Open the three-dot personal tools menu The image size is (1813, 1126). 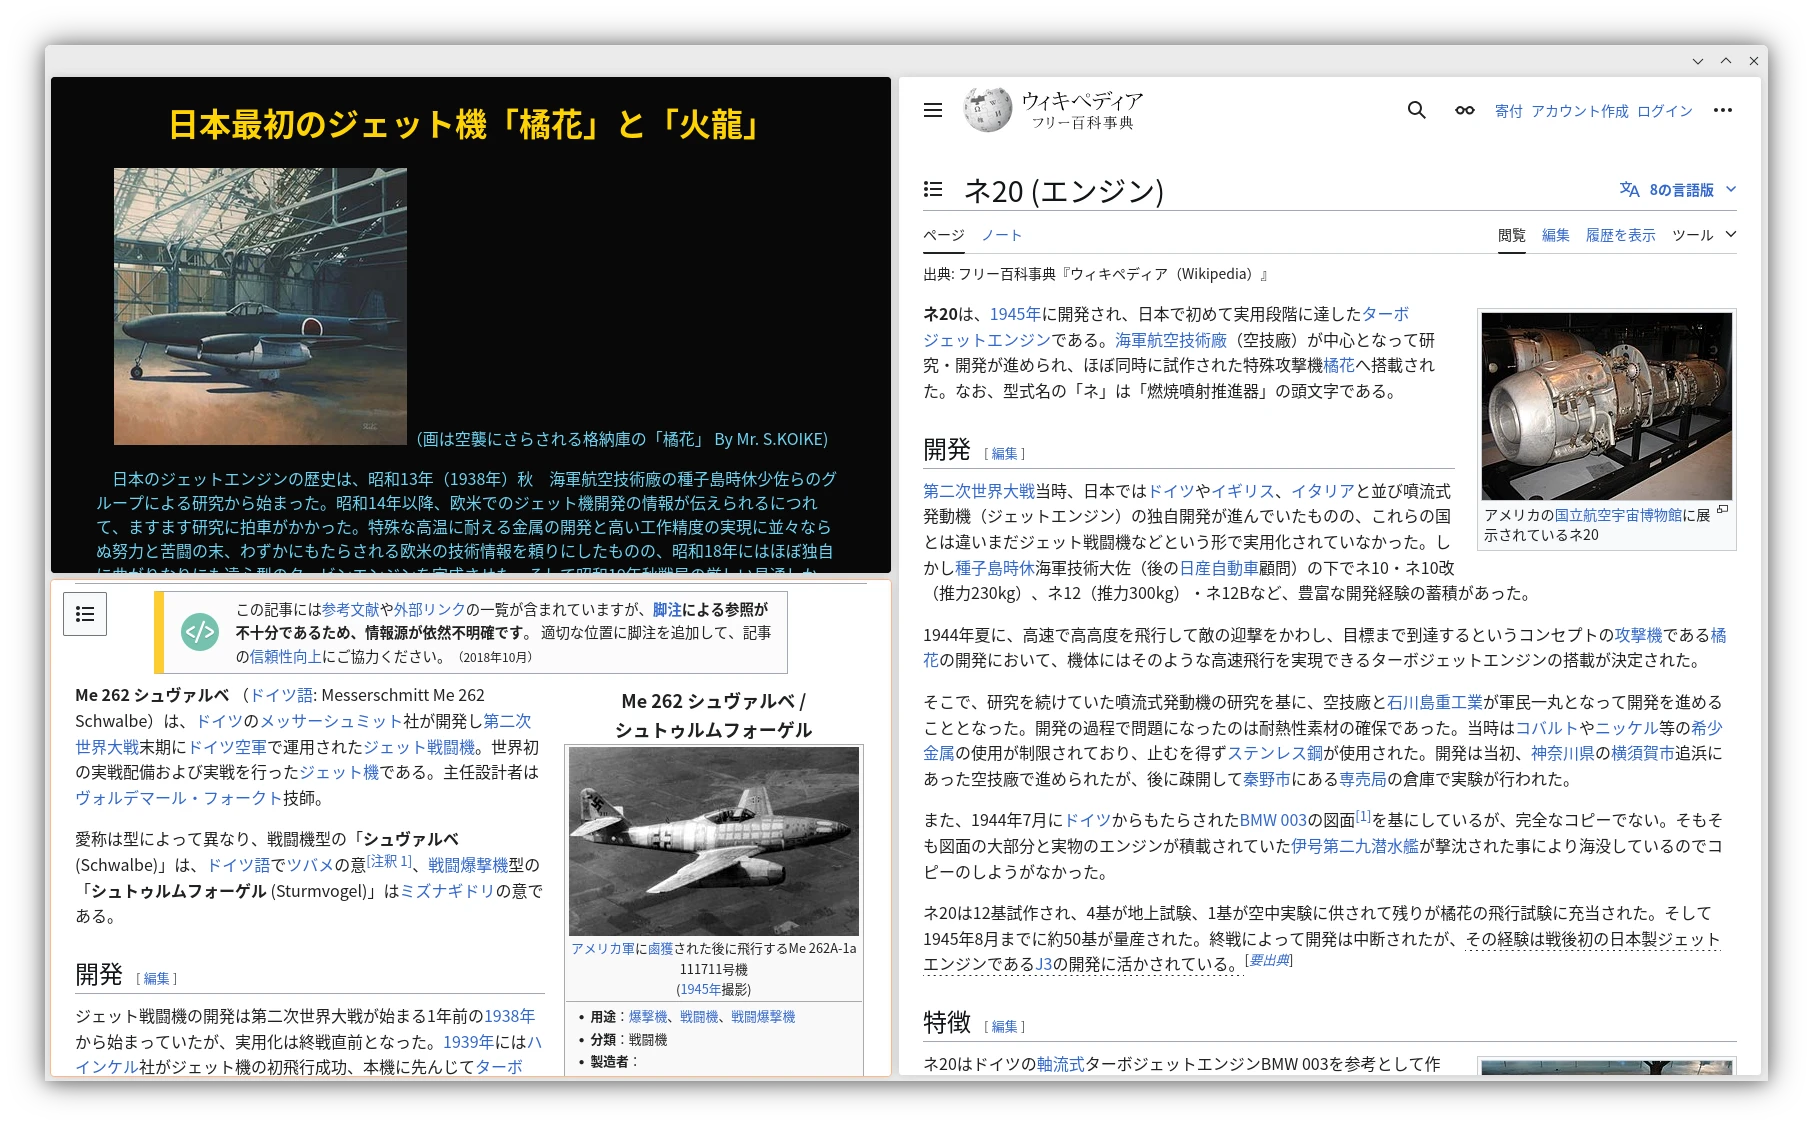(x=1722, y=110)
